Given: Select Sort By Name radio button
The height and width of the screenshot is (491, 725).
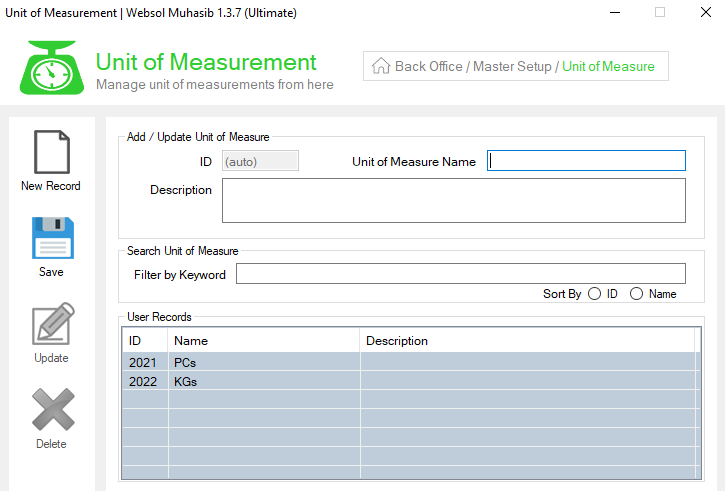Looking at the screenshot, I should (636, 294).
